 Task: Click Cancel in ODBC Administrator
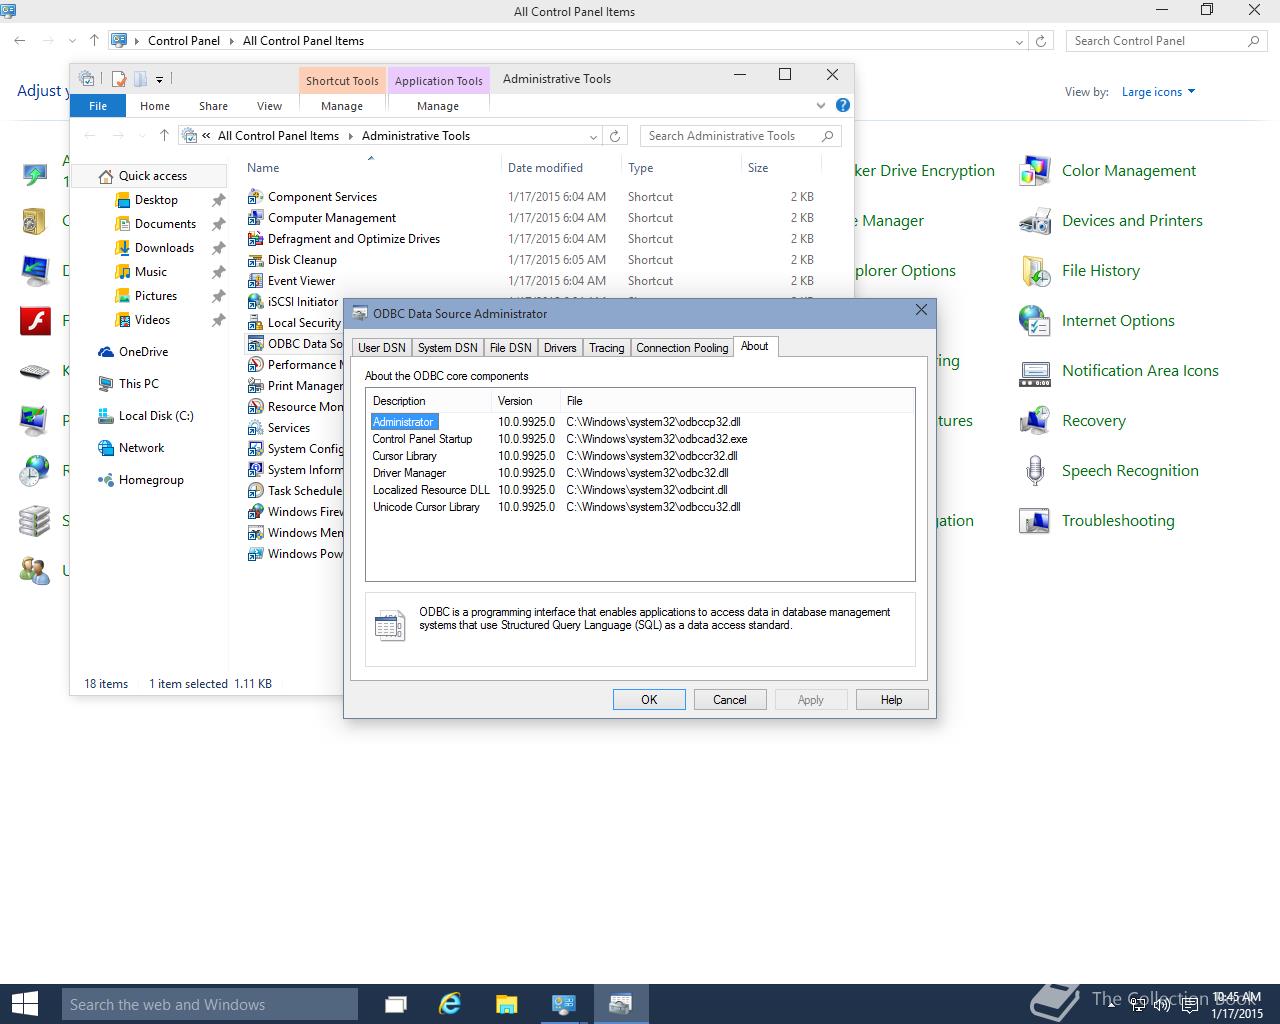tap(730, 700)
